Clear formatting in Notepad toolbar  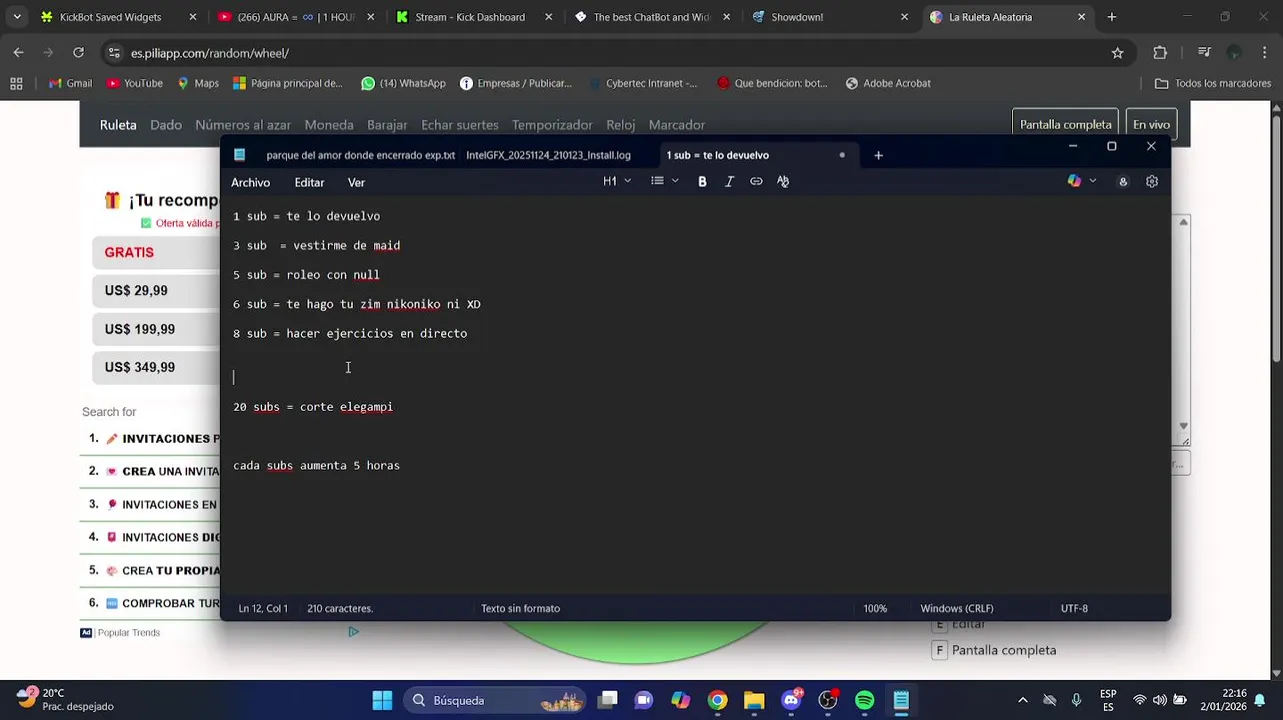click(x=783, y=181)
